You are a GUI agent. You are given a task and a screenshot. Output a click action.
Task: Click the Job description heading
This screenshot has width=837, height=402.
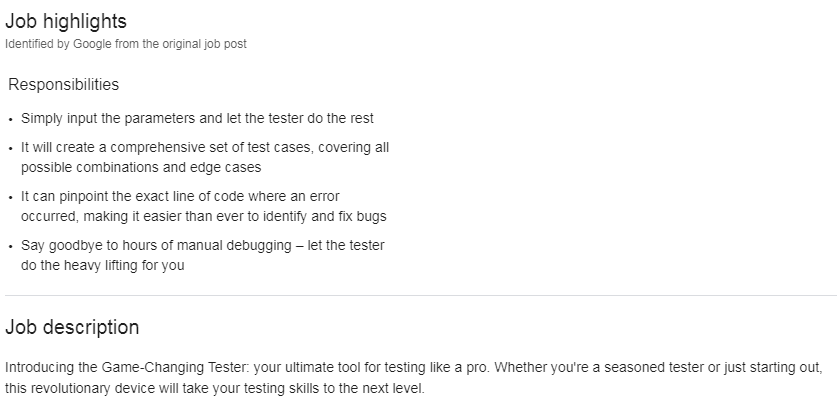(x=72, y=327)
